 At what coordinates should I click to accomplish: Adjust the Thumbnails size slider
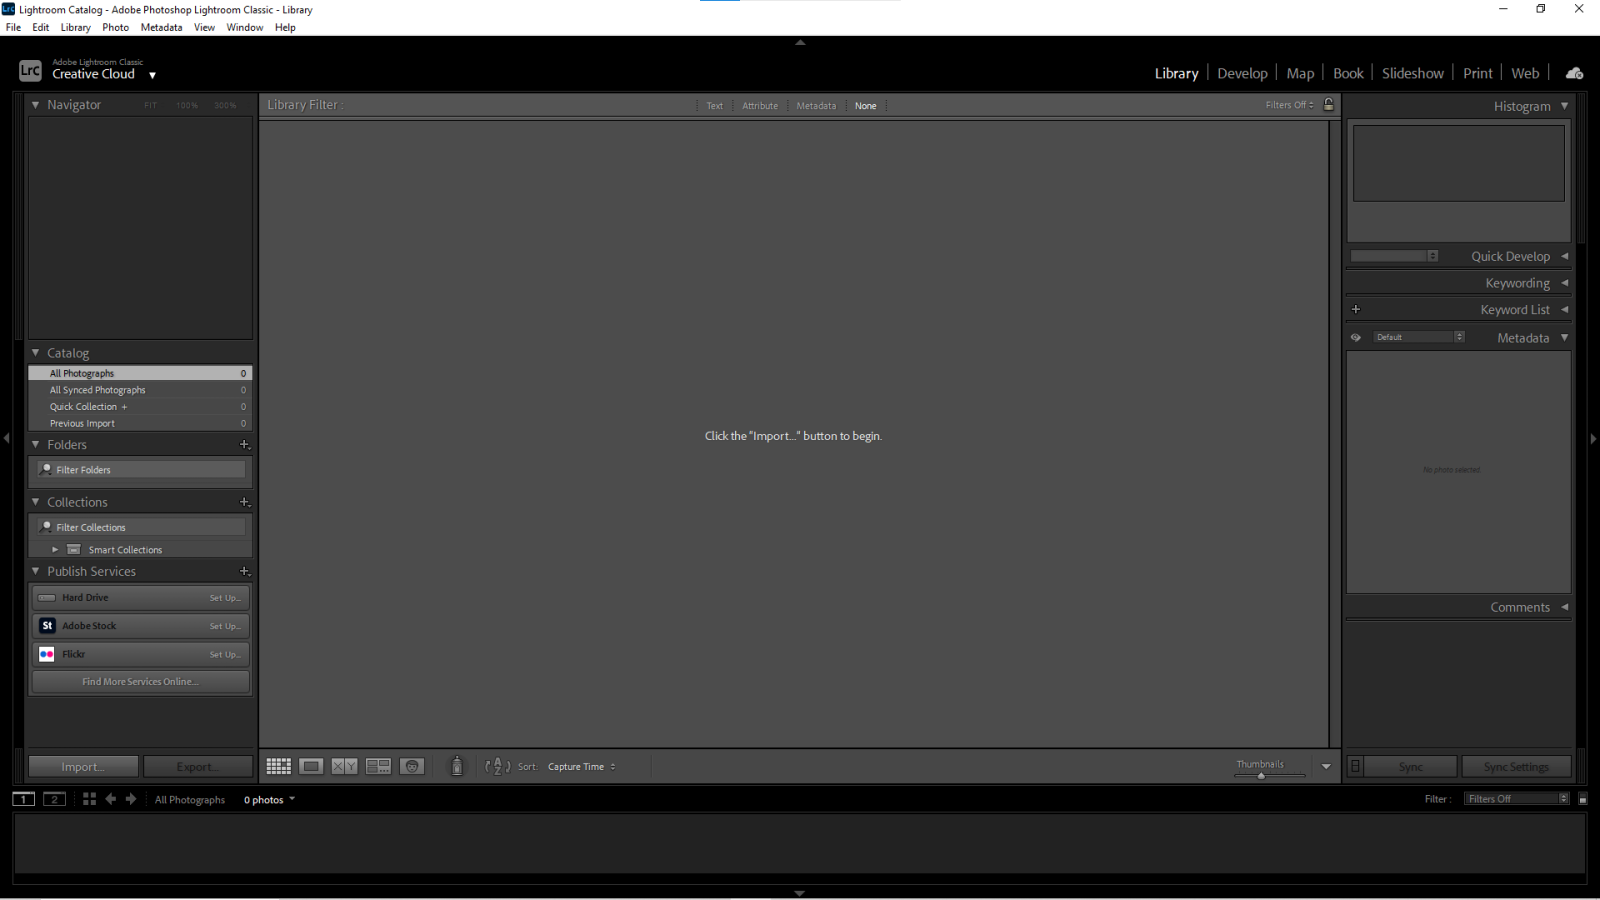(x=1261, y=775)
